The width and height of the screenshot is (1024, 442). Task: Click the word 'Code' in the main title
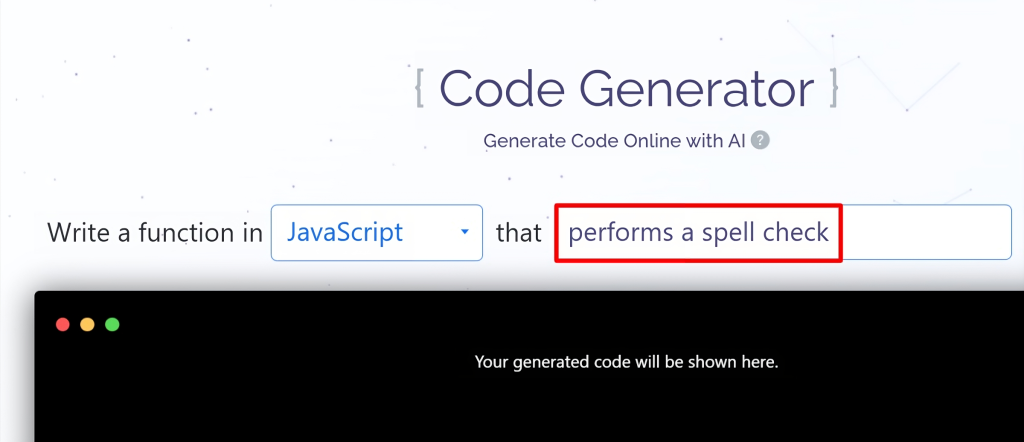(498, 89)
